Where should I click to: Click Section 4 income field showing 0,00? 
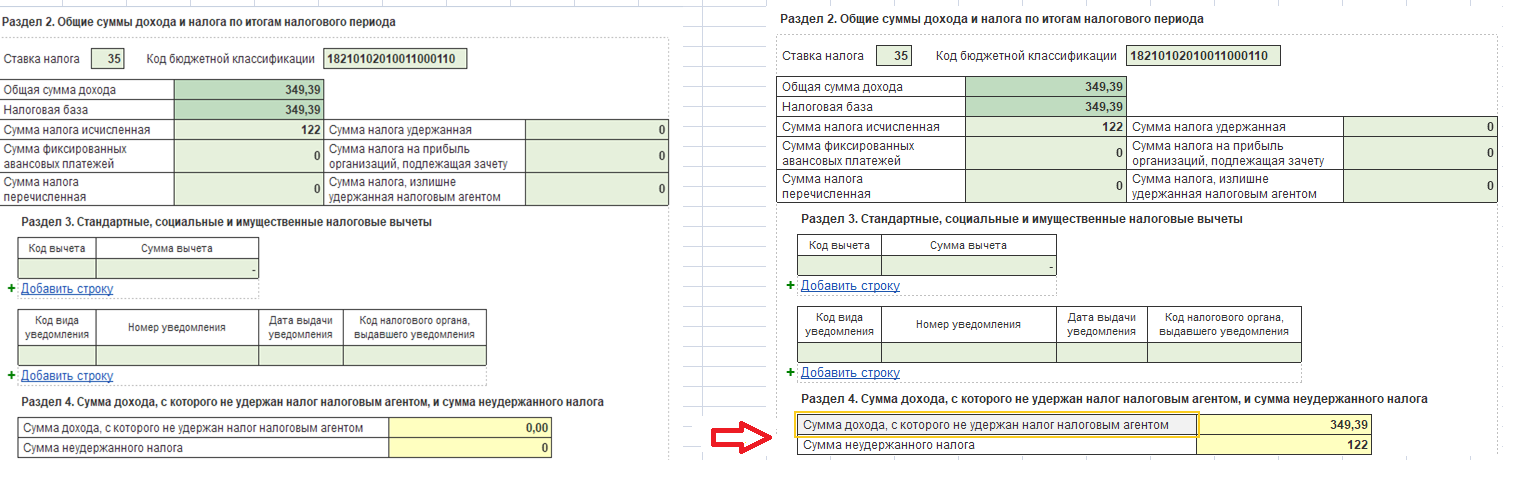click(470, 428)
